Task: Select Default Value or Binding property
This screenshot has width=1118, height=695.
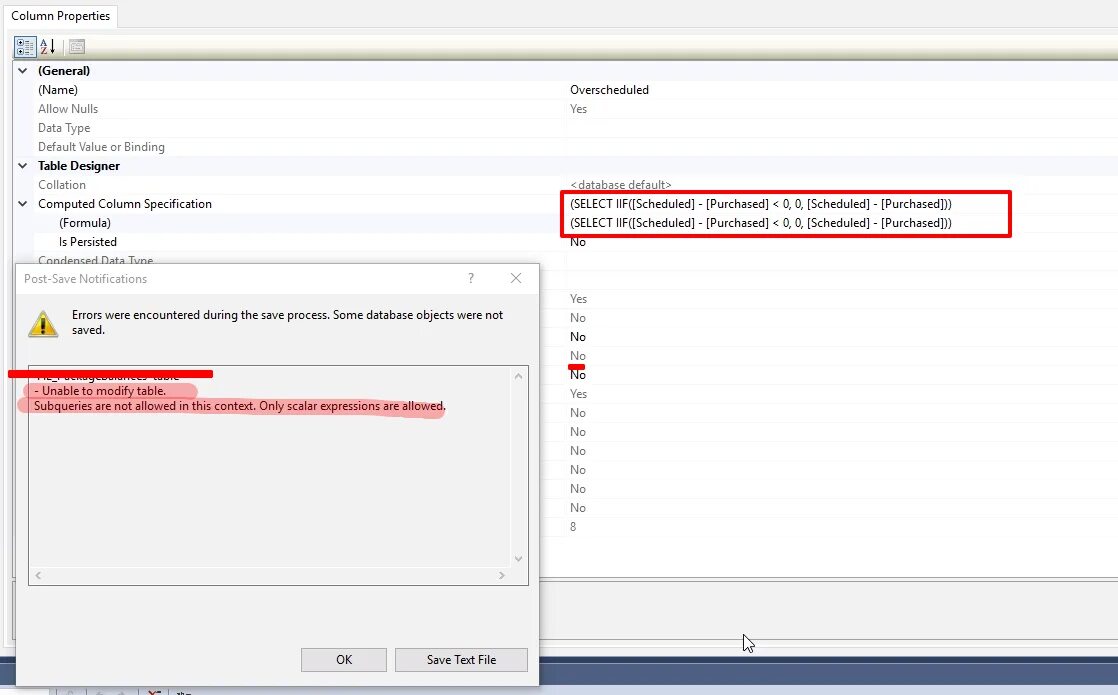Action: pyautogui.click(x=101, y=147)
